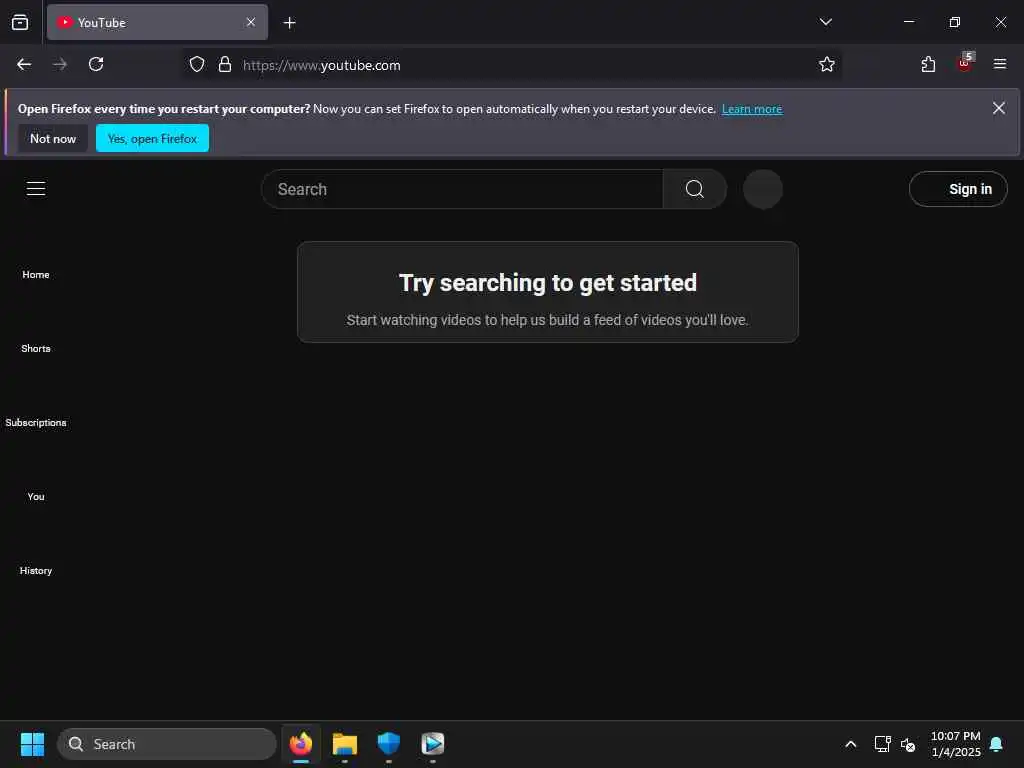Switch to Firefox in the taskbar
Viewport: 1024px width, 768px height.
tap(301, 744)
